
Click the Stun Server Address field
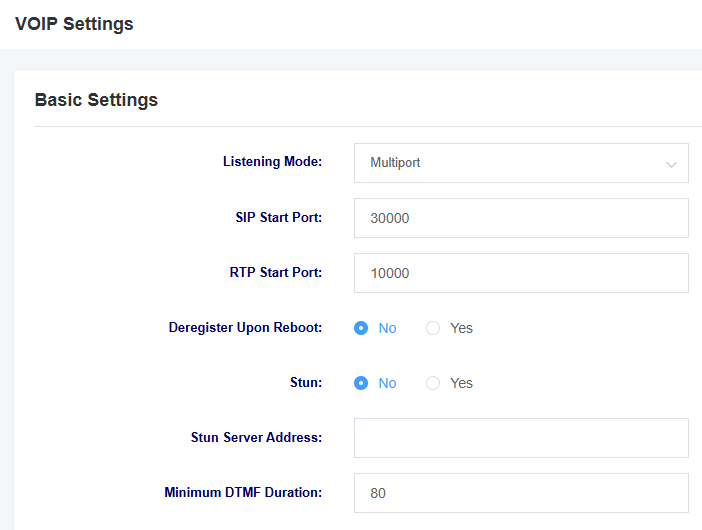coord(521,438)
